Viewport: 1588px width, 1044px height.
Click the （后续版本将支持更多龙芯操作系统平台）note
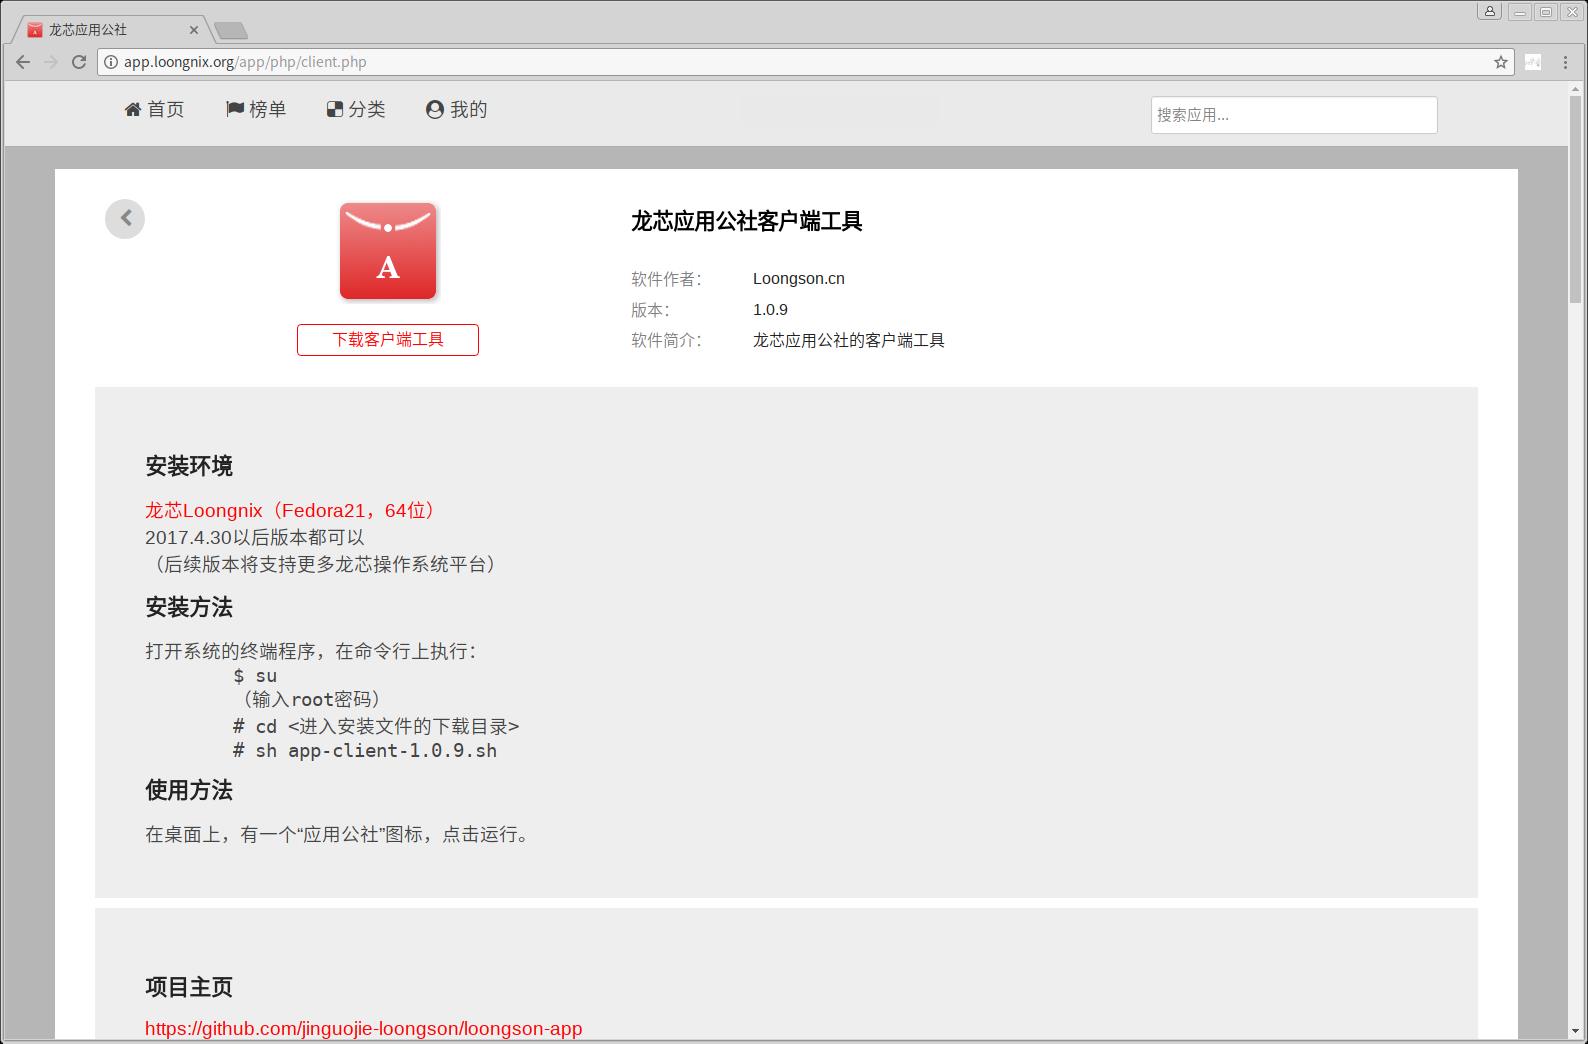(x=321, y=565)
